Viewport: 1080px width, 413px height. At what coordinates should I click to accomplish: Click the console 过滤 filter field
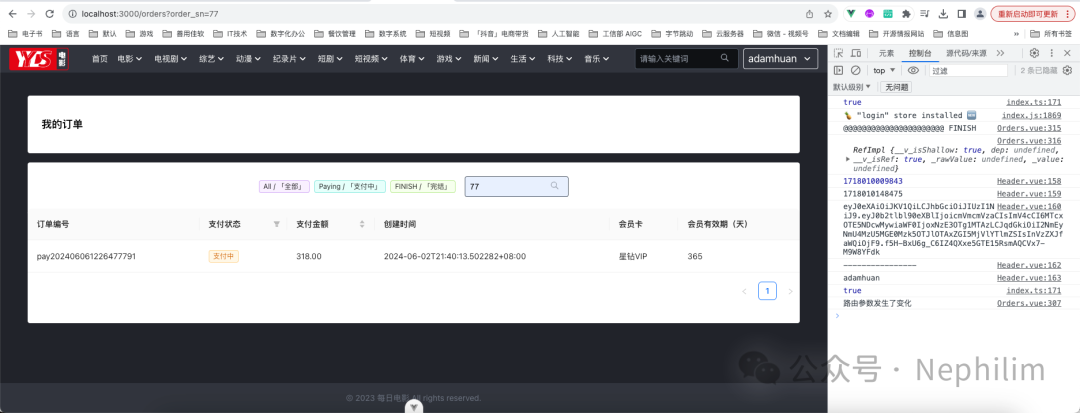pyautogui.click(x=967, y=70)
